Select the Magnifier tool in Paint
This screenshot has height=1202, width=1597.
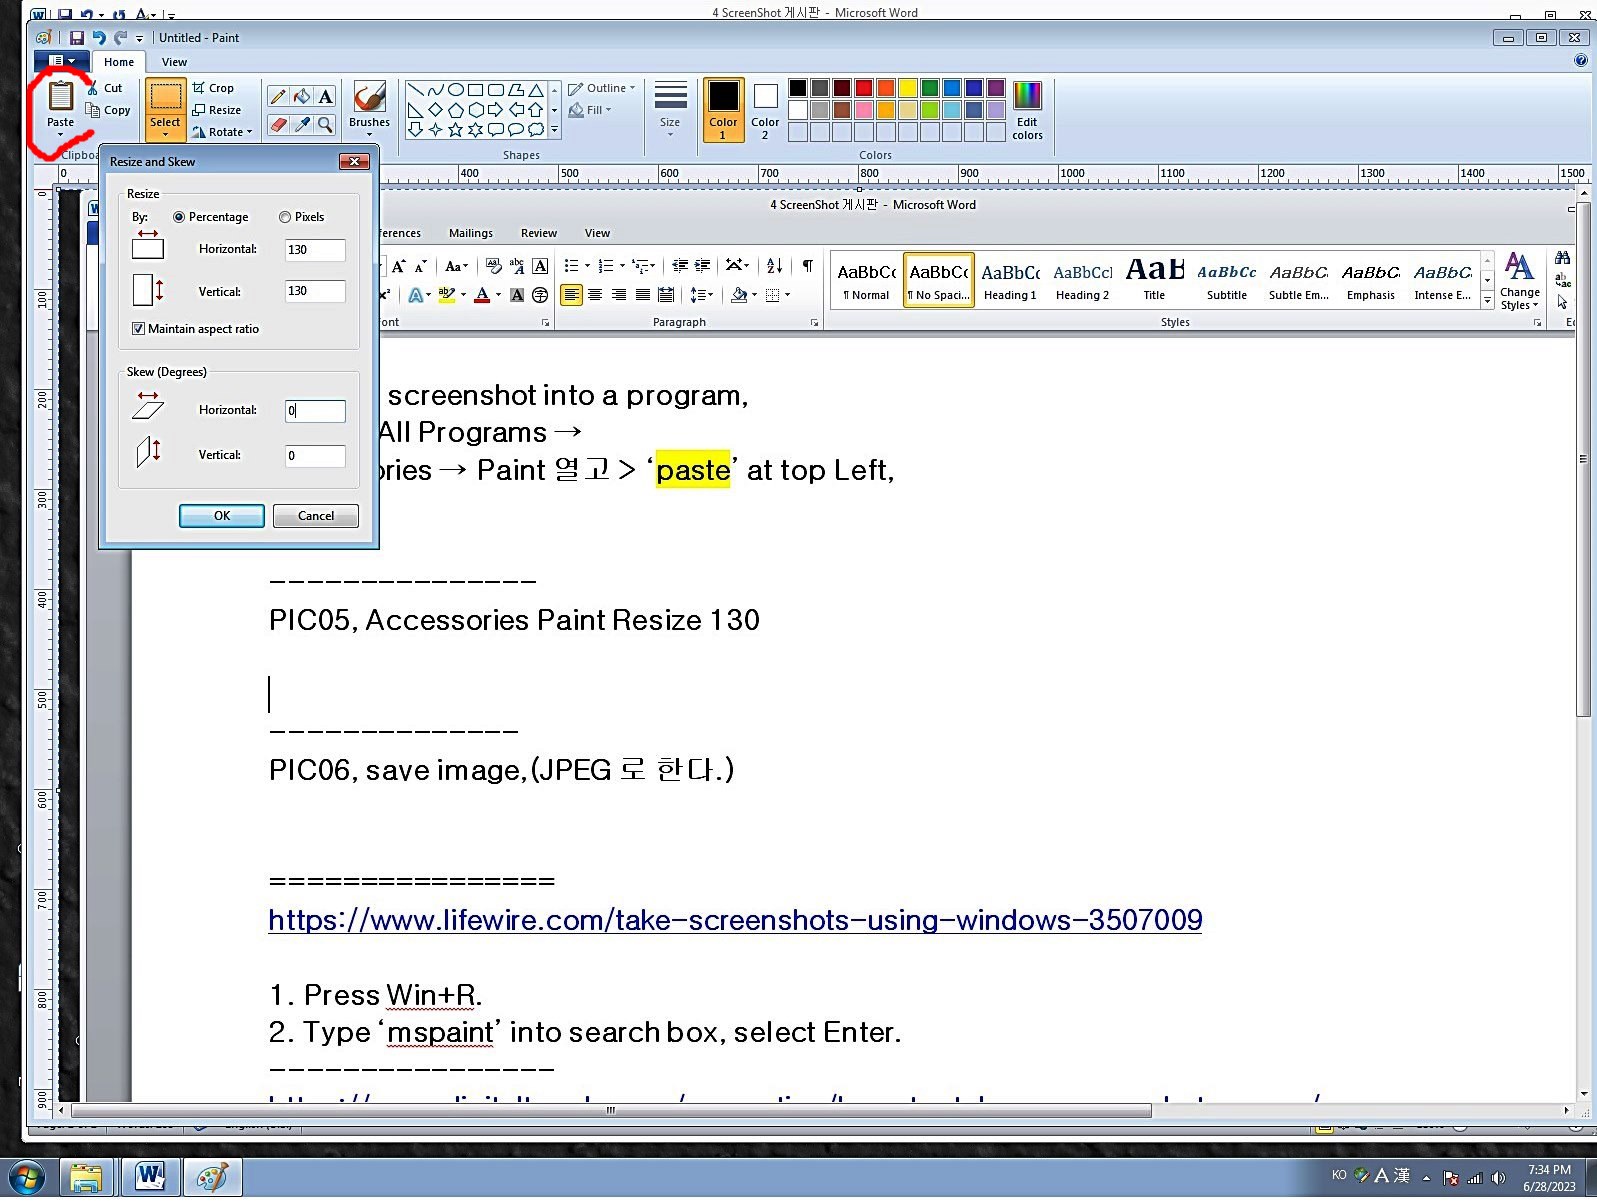click(x=325, y=125)
